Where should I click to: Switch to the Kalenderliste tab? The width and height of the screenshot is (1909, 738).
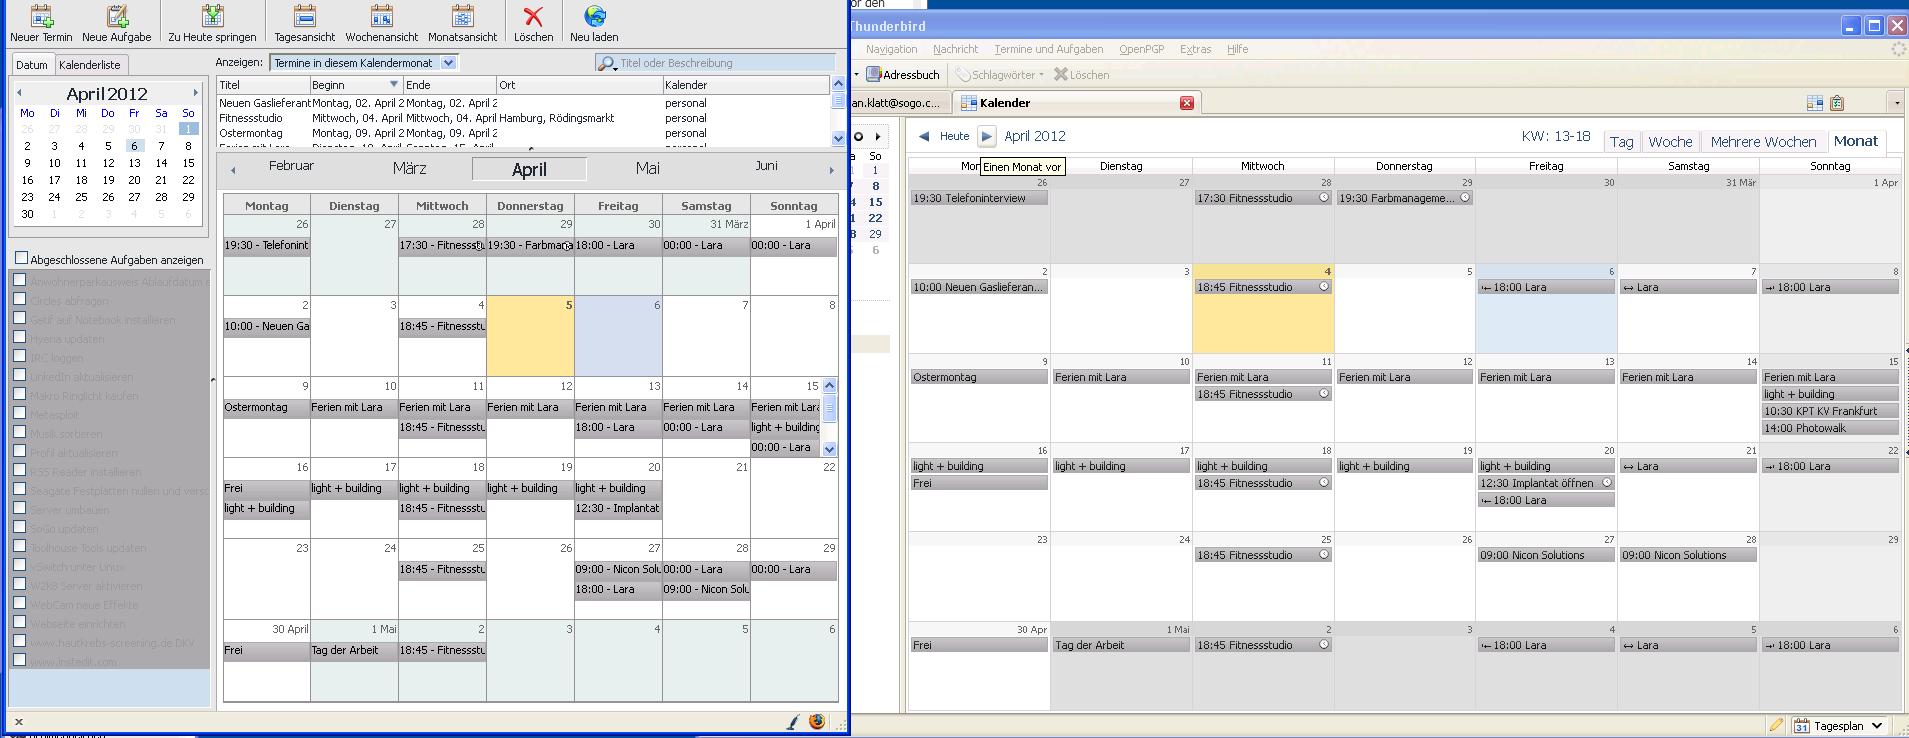pos(90,65)
